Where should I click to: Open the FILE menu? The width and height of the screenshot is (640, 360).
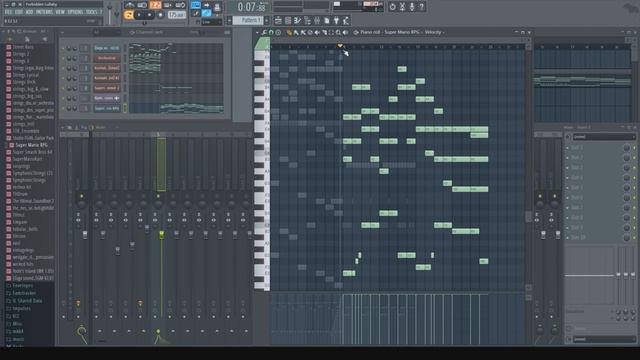pos(8,12)
